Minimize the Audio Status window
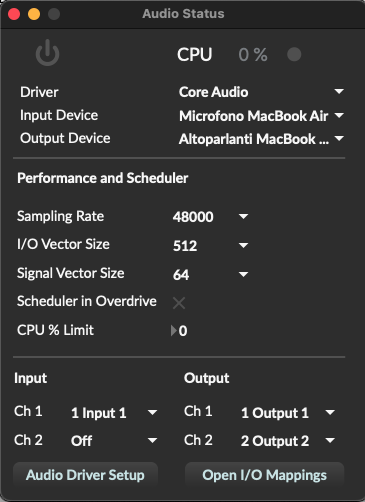The image size is (365, 502). pyautogui.click(x=34, y=14)
